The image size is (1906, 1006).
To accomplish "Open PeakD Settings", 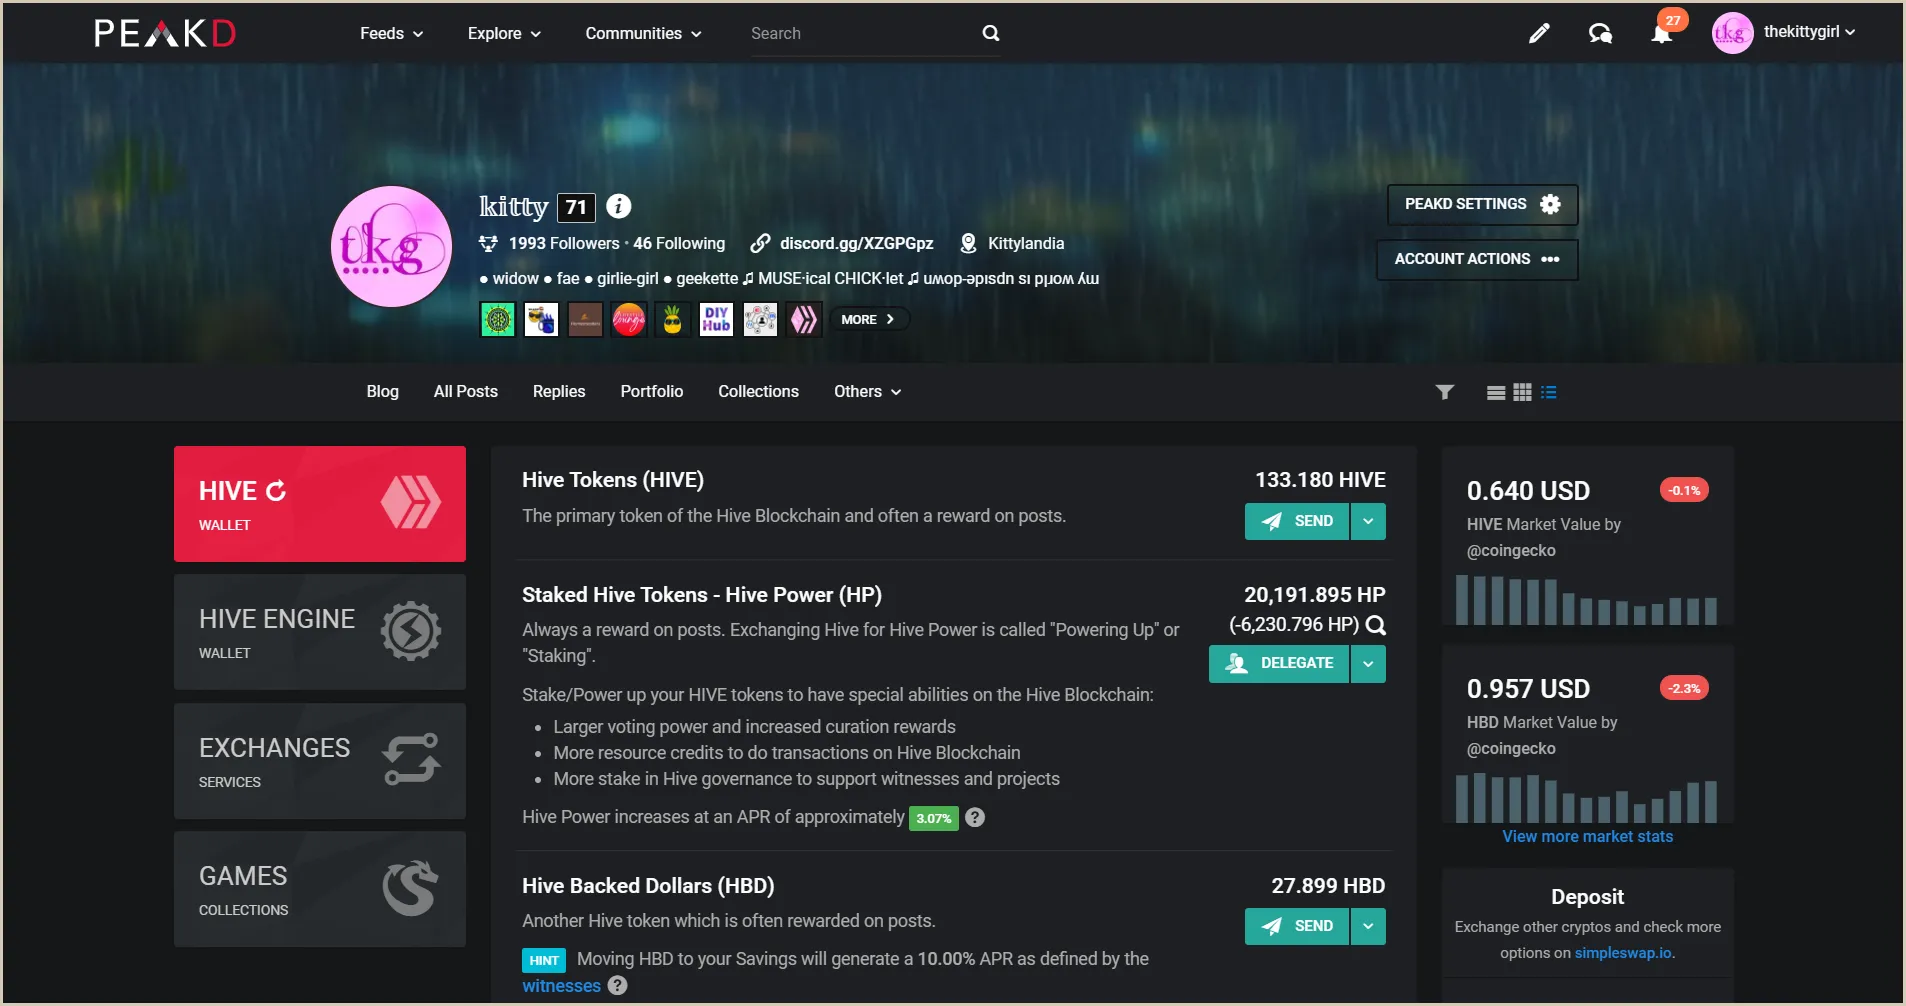I will coord(1482,204).
